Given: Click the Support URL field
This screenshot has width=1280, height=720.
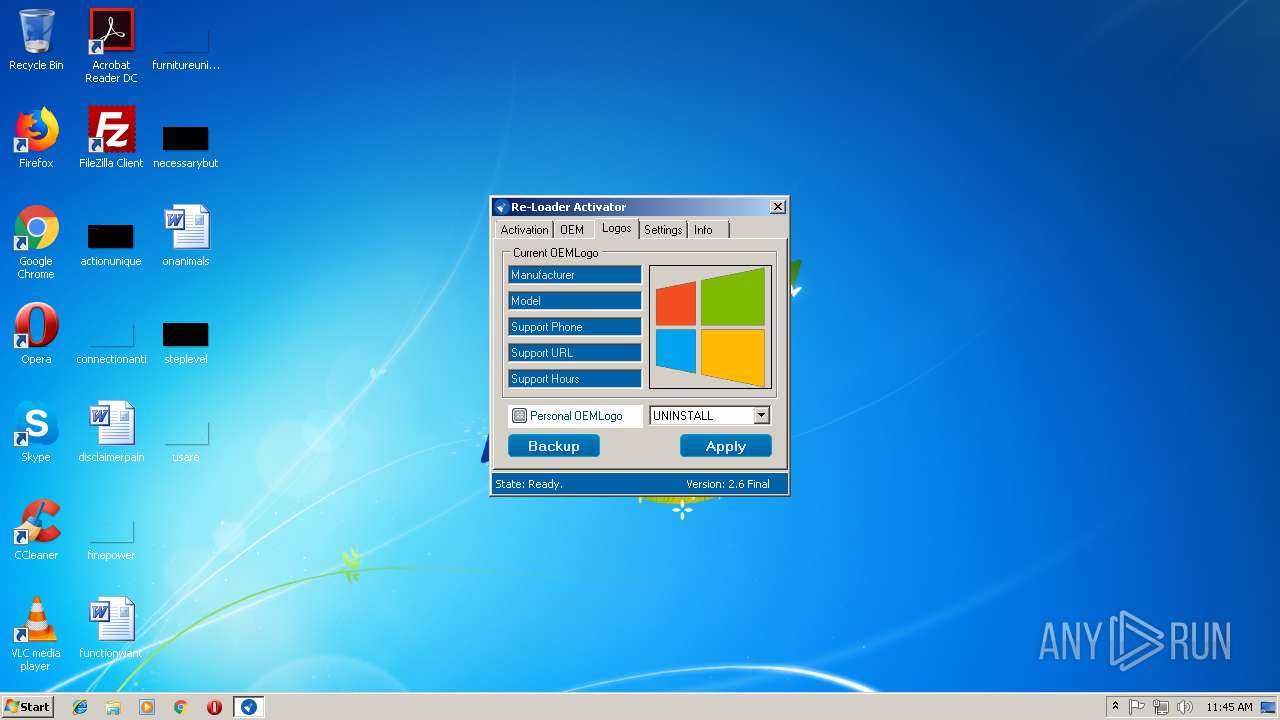Looking at the screenshot, I should 575,353.
